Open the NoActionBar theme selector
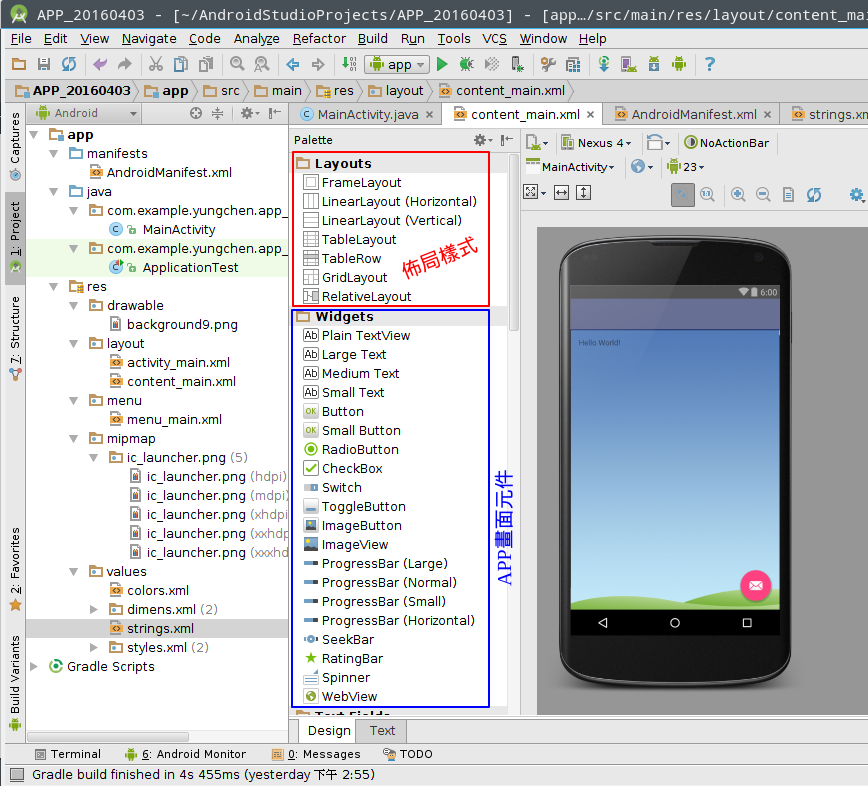868x786 pixels. pyautogui.click(x=727, y=143)
